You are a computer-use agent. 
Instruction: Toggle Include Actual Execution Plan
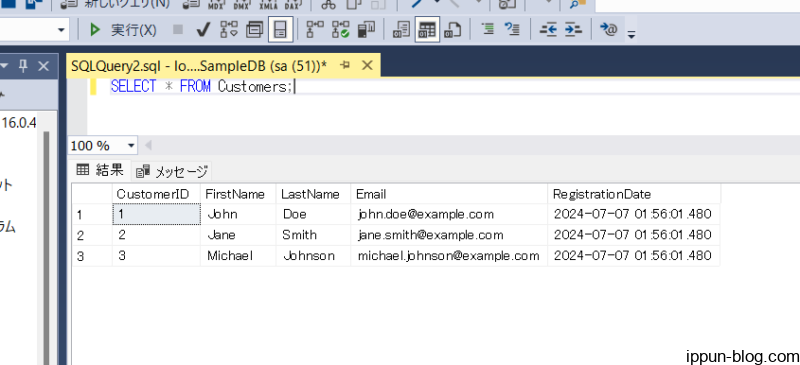(315, 30)
